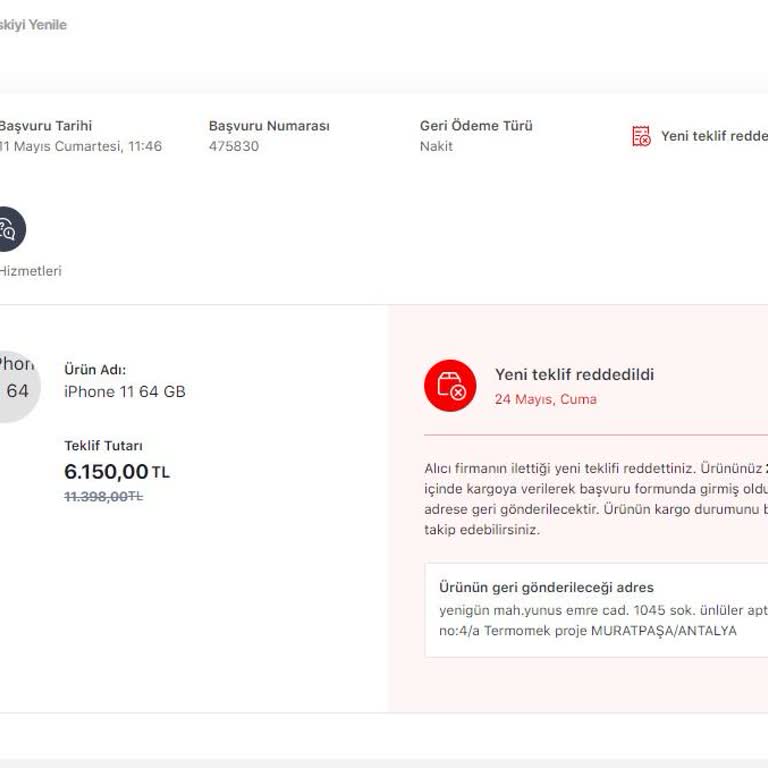Click the offer amount 6.150,00 TL
768x768 pixels.
[116, 472]
